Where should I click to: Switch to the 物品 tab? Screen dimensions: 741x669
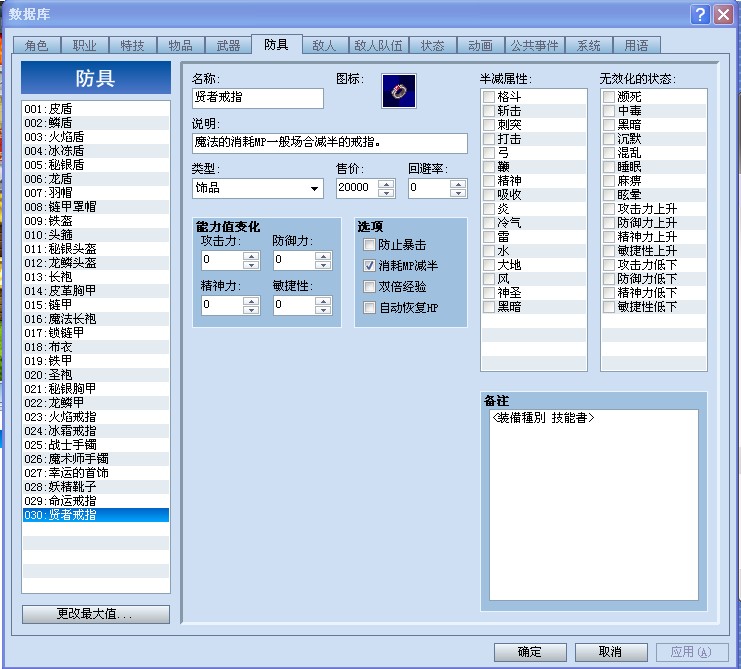[x=181, y=45]
